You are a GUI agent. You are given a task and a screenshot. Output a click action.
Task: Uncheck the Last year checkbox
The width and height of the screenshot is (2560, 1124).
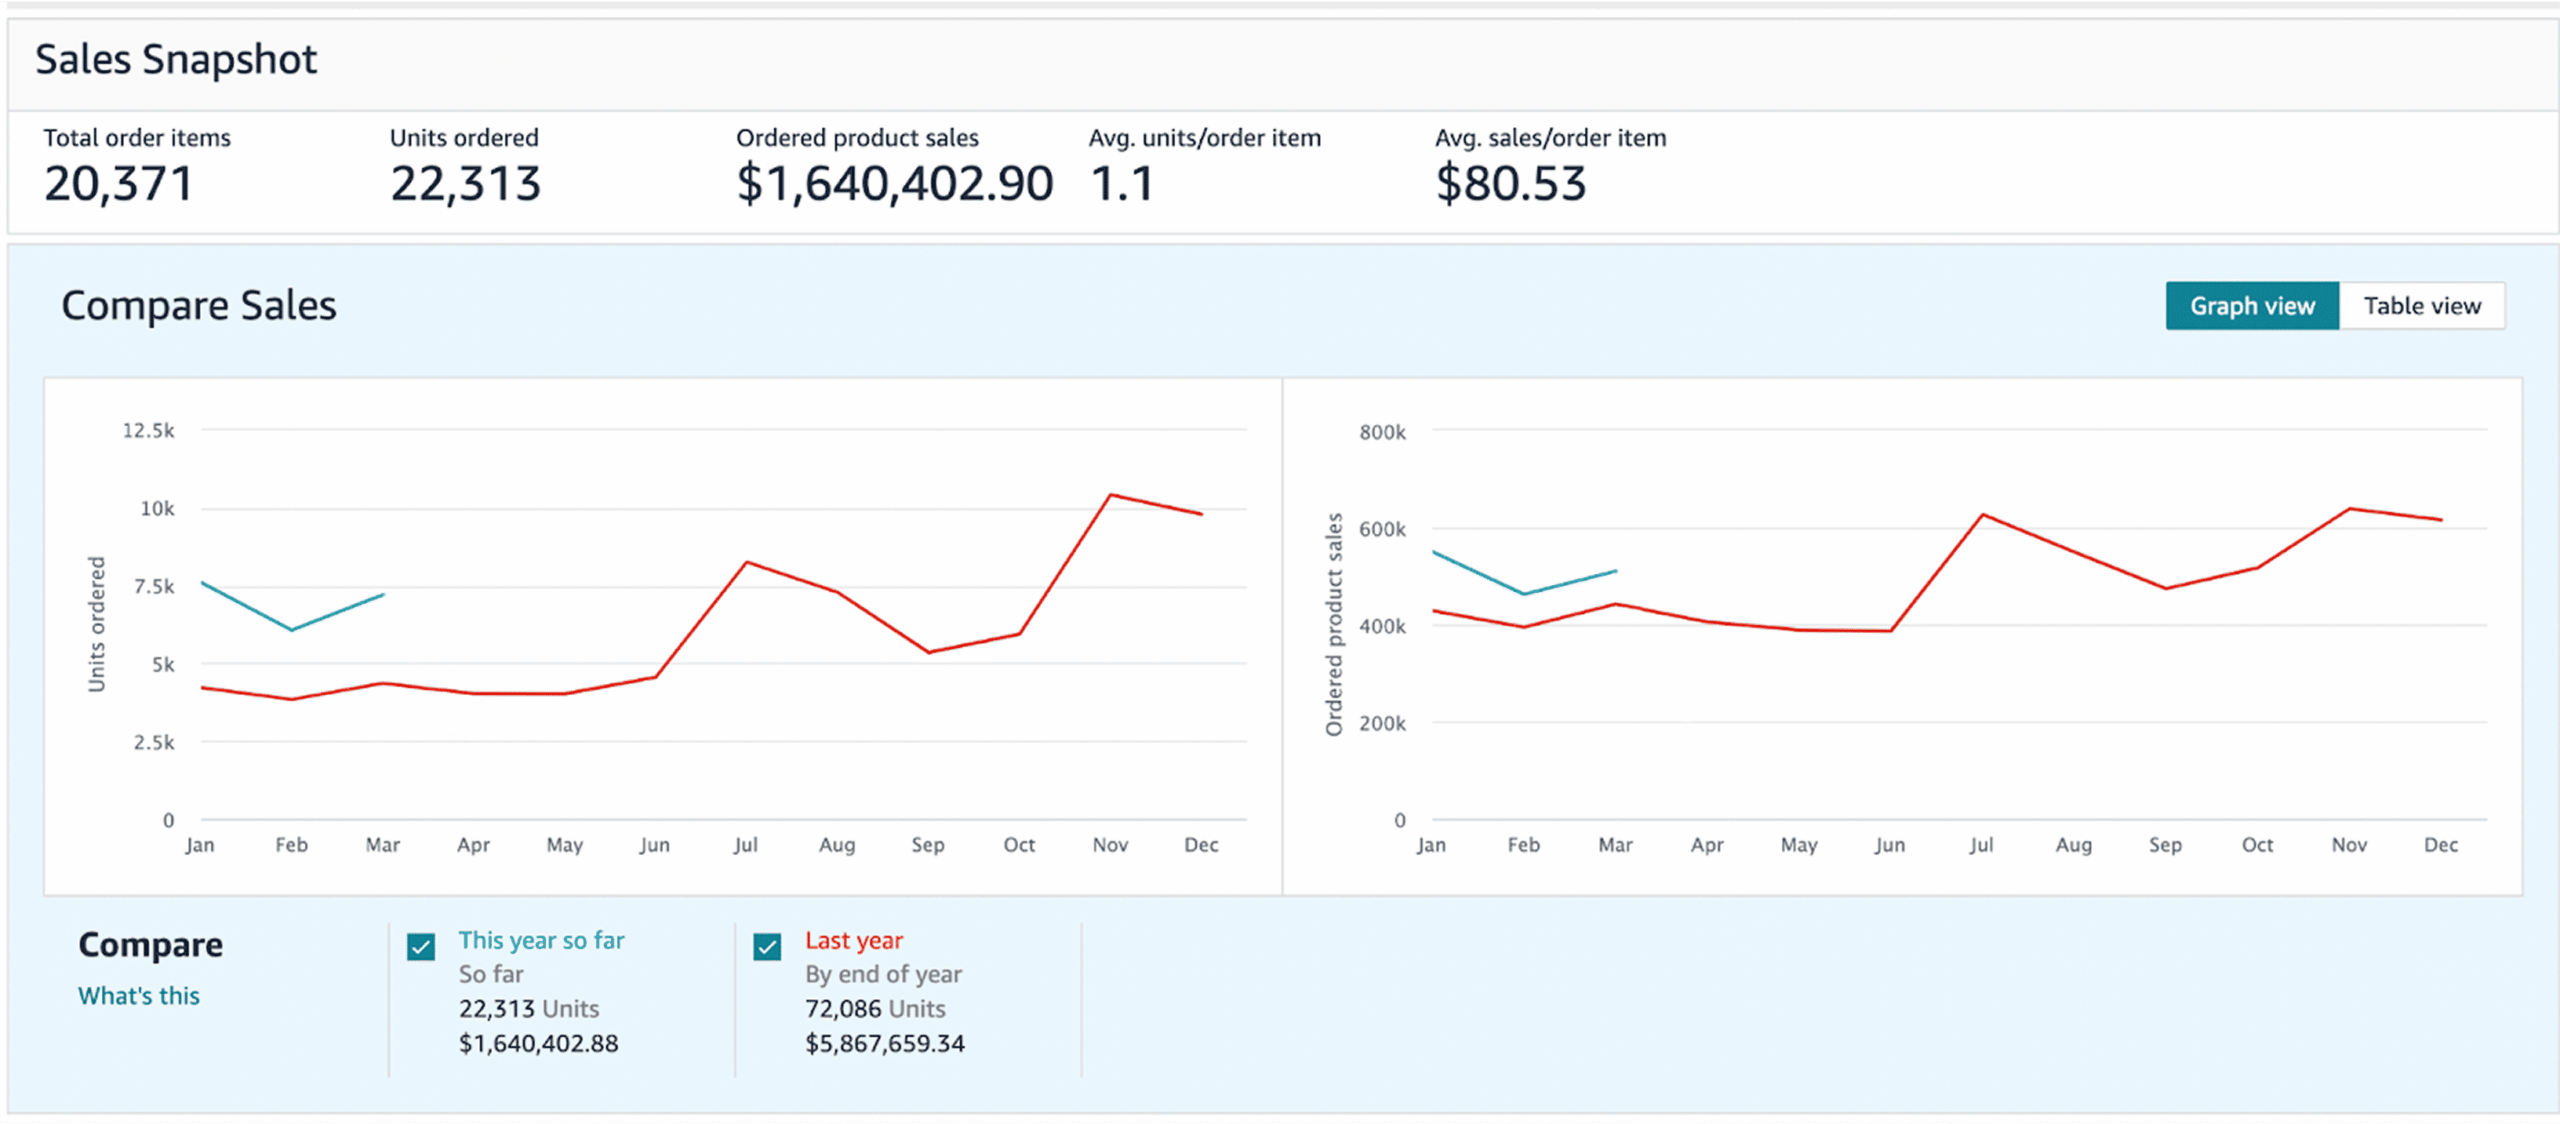coord(767,946)
